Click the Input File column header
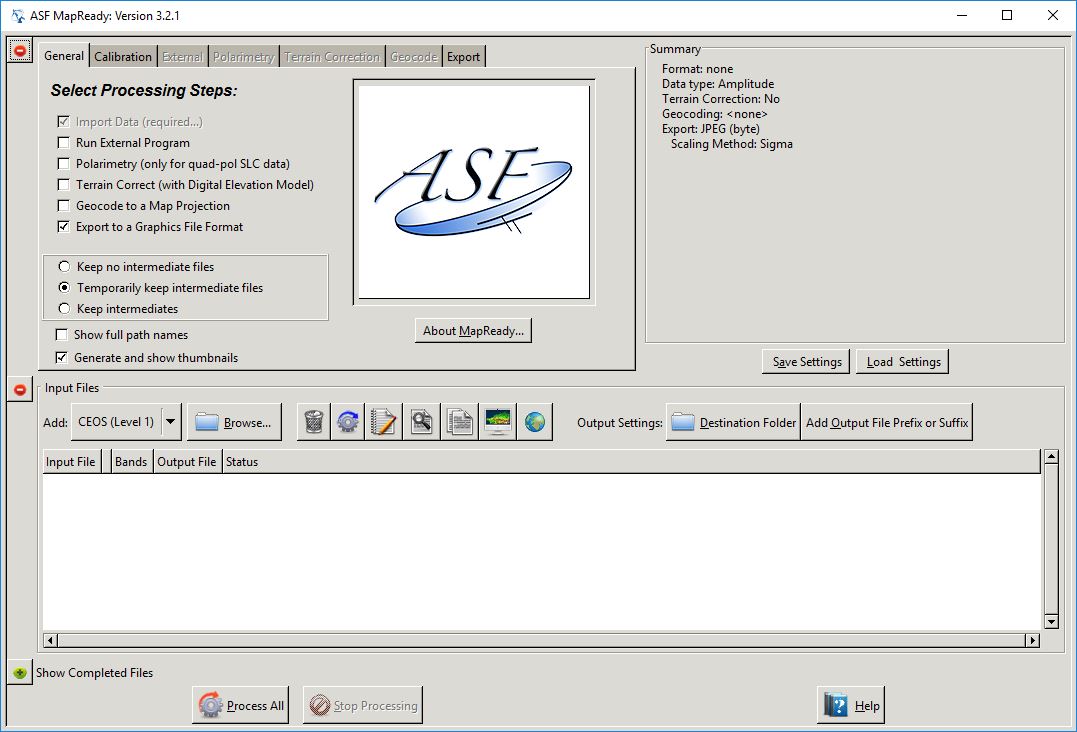This screenshot has height=732, width=1077. click(x=71, y=461)
